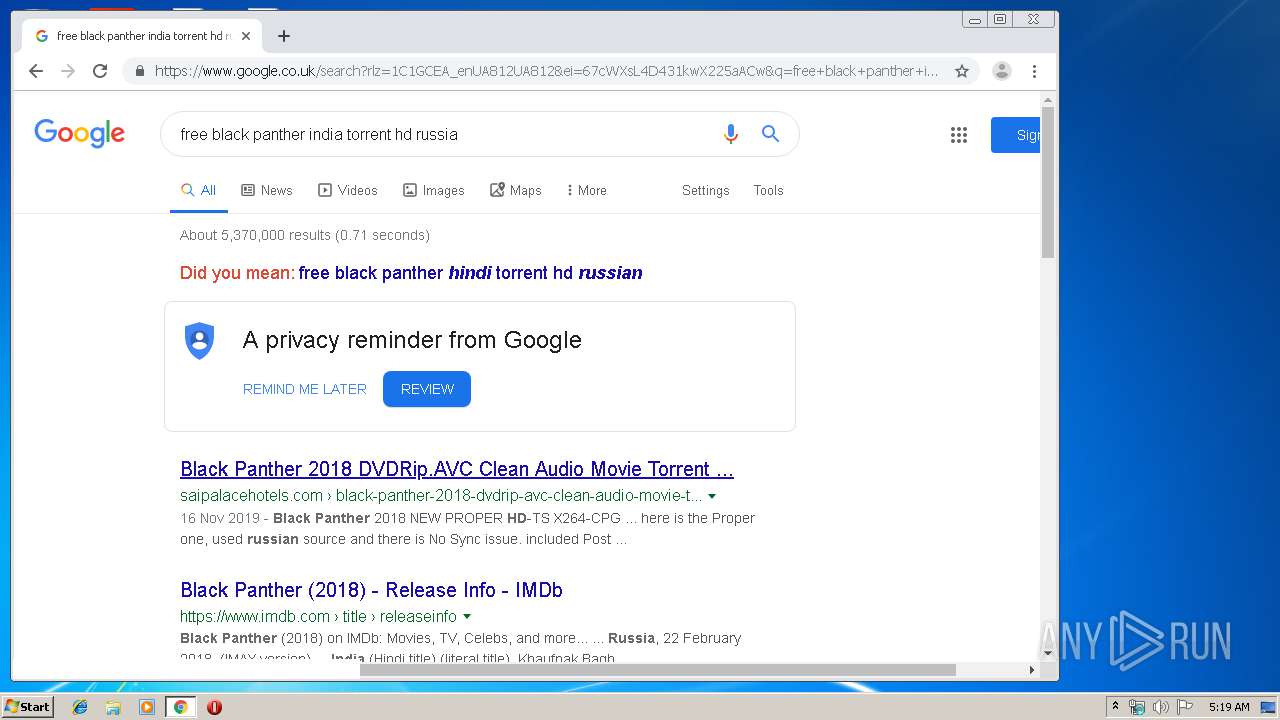This screenshot has width=1280, height=720.
Task: Launch Internet Explorer from the taskbar
Action: [80, 707]
